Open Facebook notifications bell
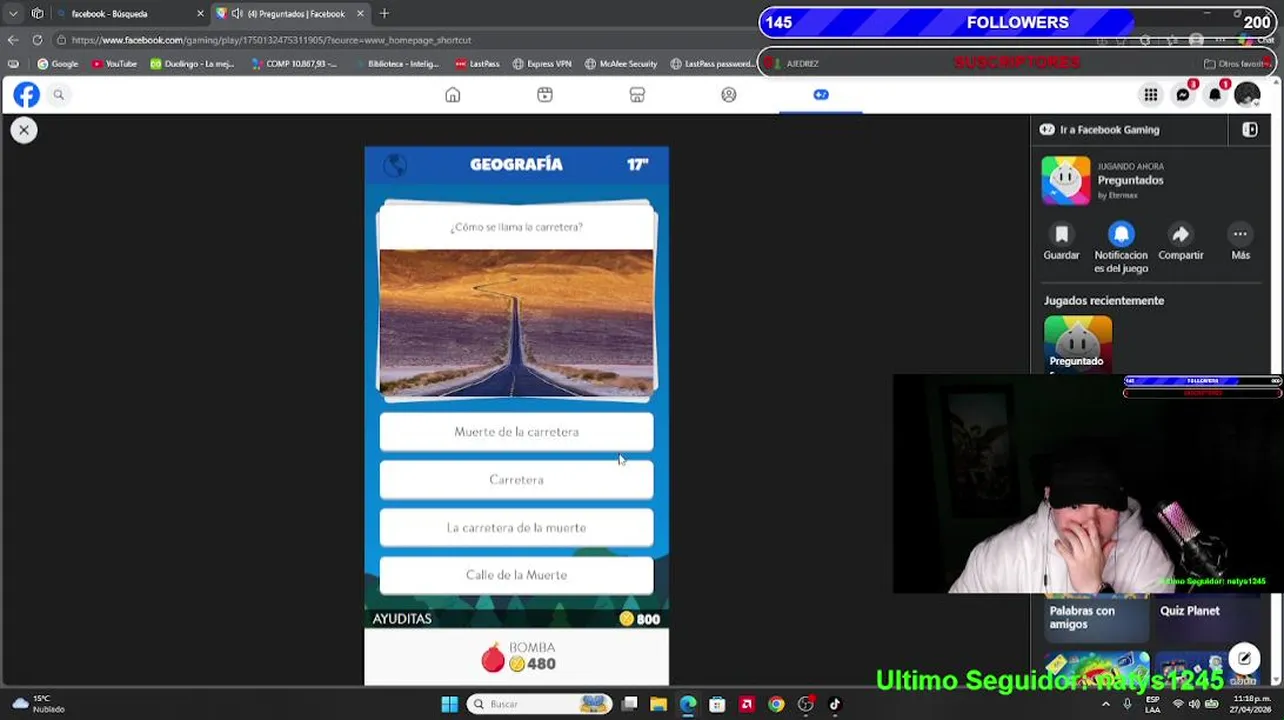1284x720 pixels. point(1215,95)
